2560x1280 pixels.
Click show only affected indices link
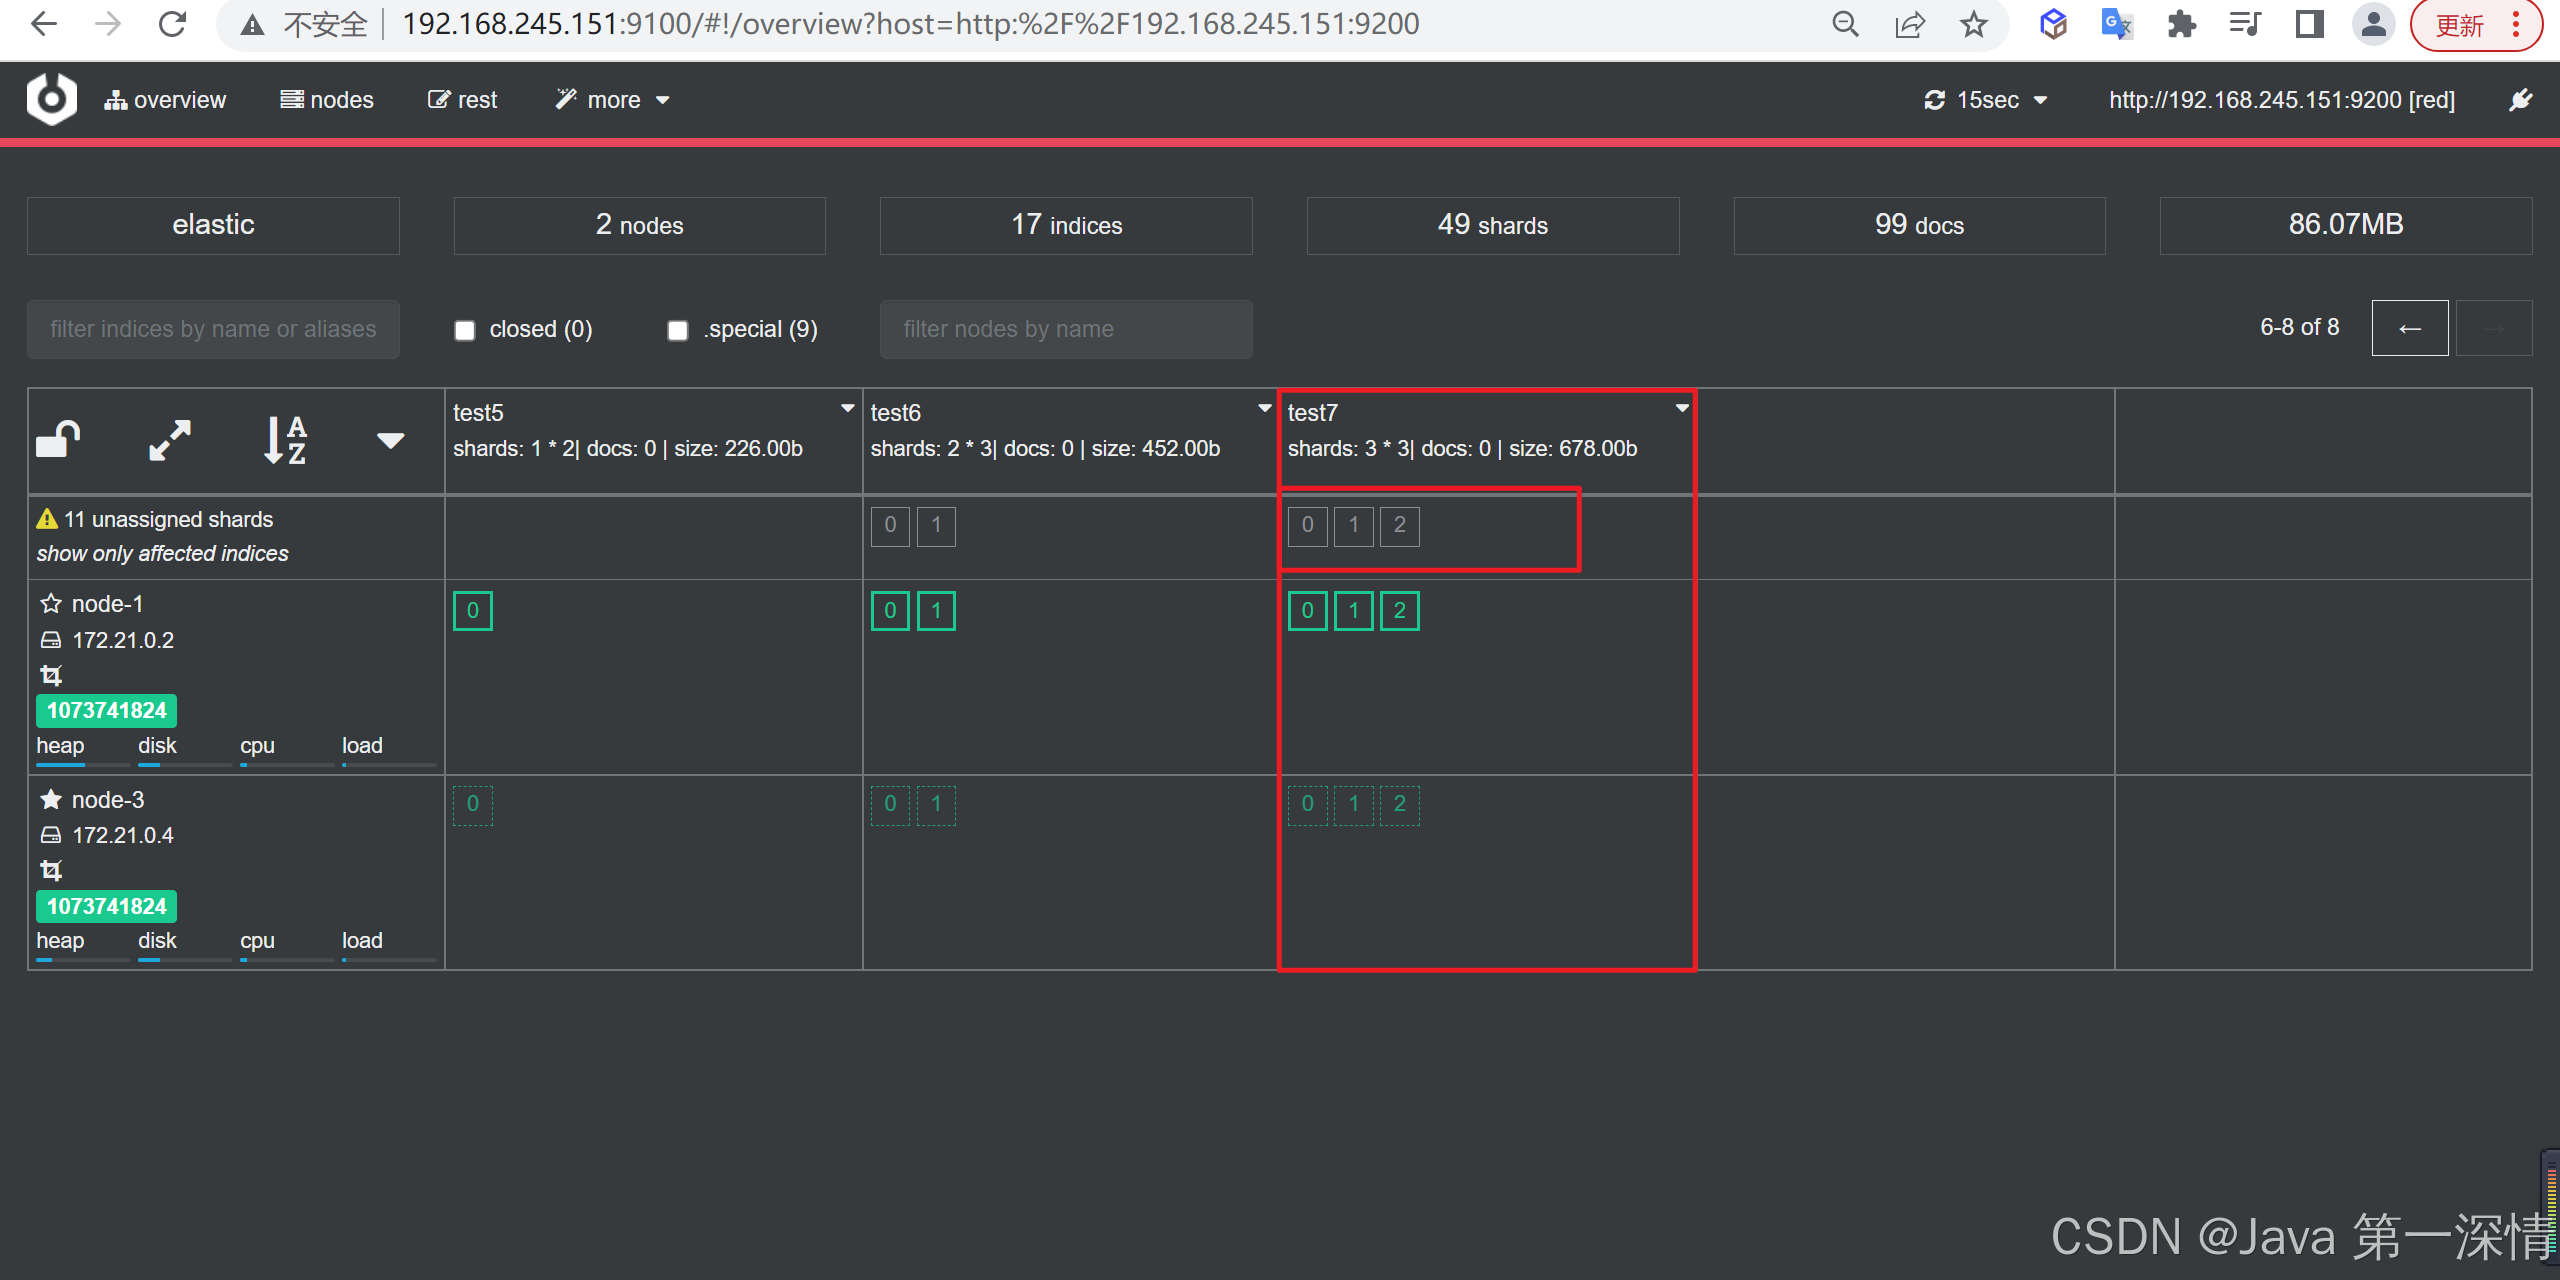coord(163,554)
